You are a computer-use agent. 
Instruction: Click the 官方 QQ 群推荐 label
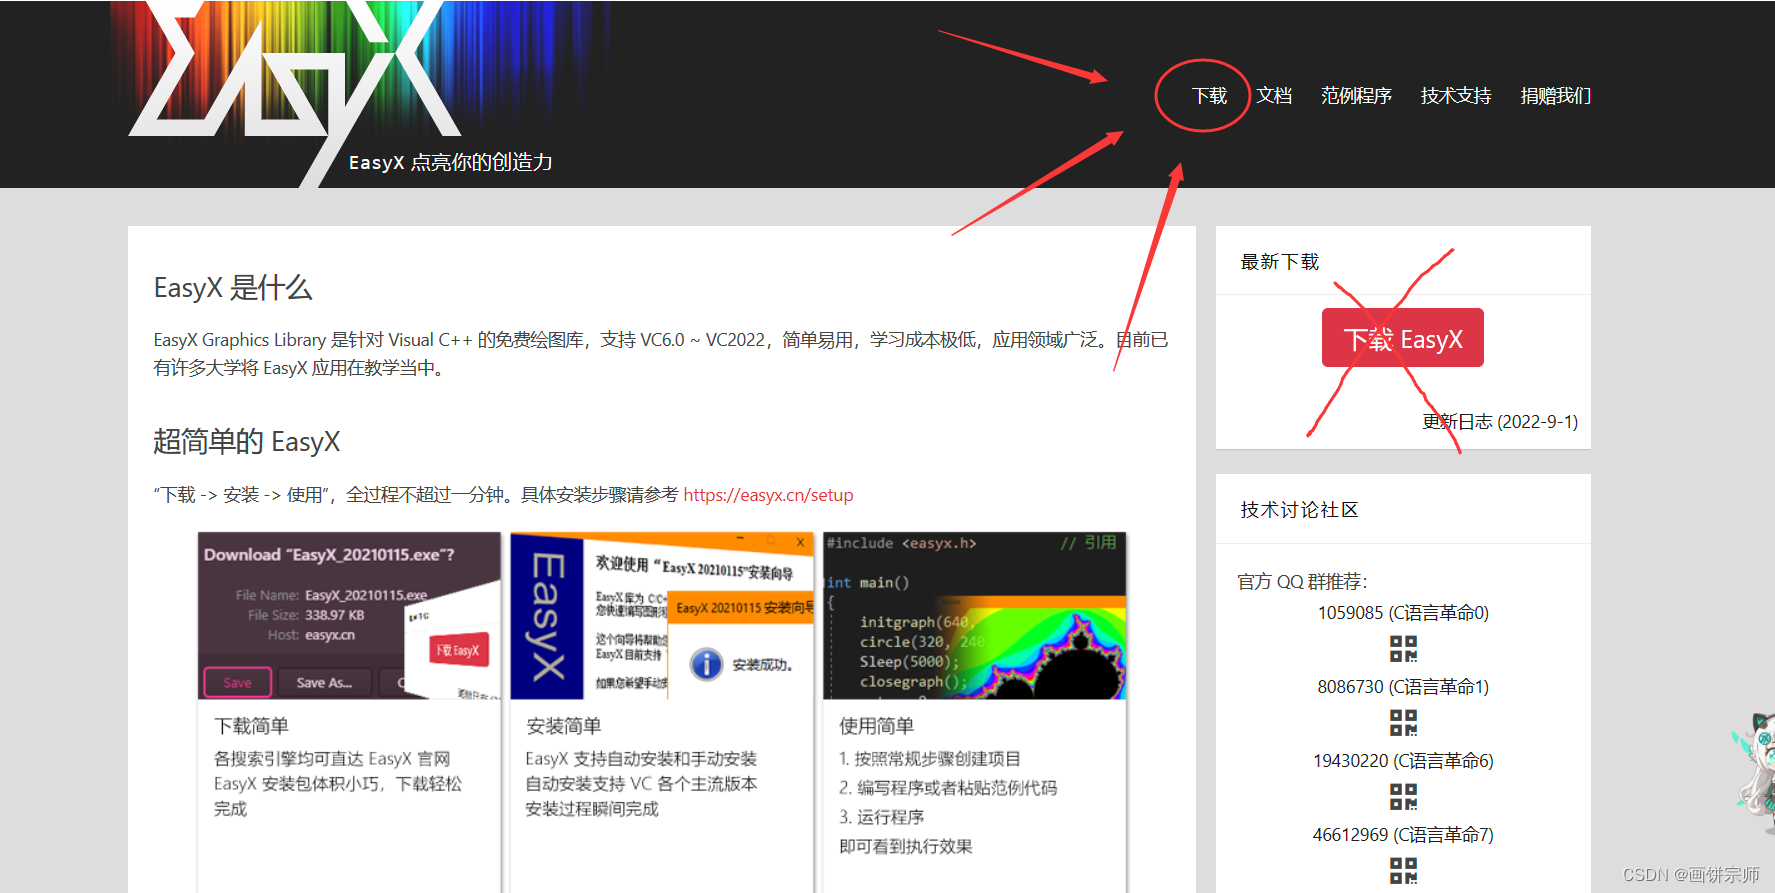coord(1302,582)
